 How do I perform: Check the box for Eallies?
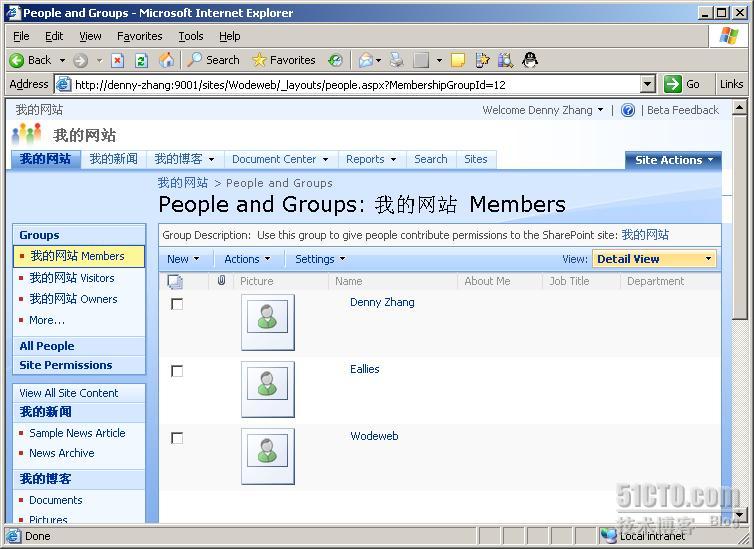click(177, 371)
